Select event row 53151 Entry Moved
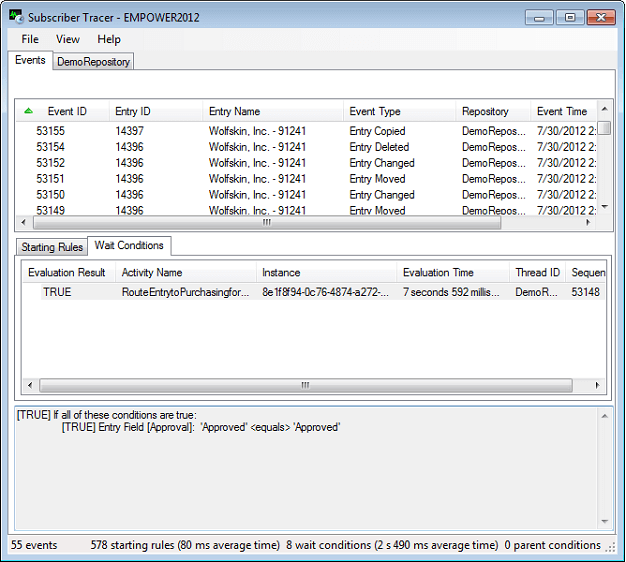The image size is (626, 562). (307, 179)
